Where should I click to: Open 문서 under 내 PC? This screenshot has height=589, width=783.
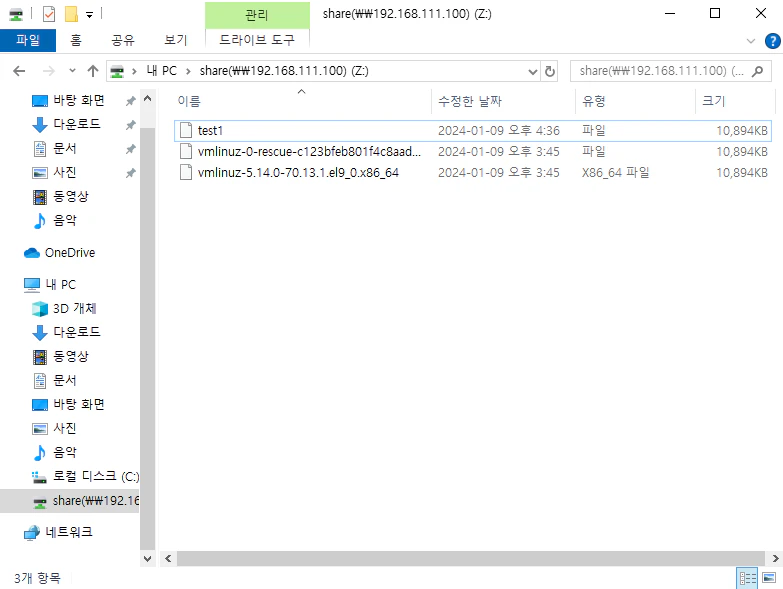point(54,380)
